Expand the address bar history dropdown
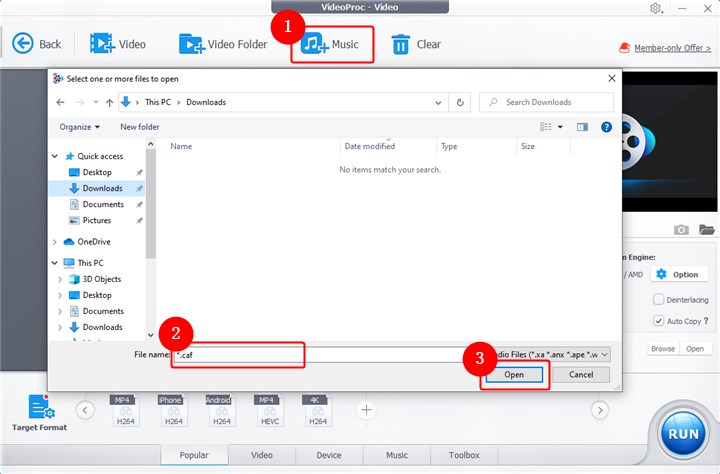This screenshot has height=474, width=720. [x=438, y=102]
